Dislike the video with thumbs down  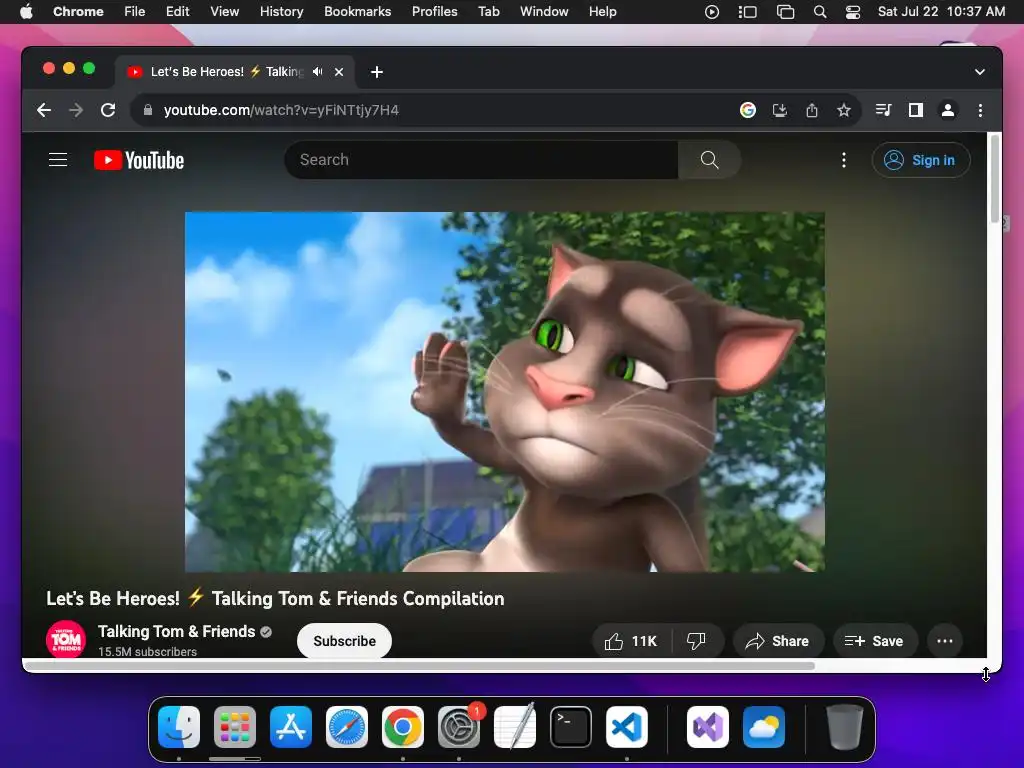[x=697, y=641]
